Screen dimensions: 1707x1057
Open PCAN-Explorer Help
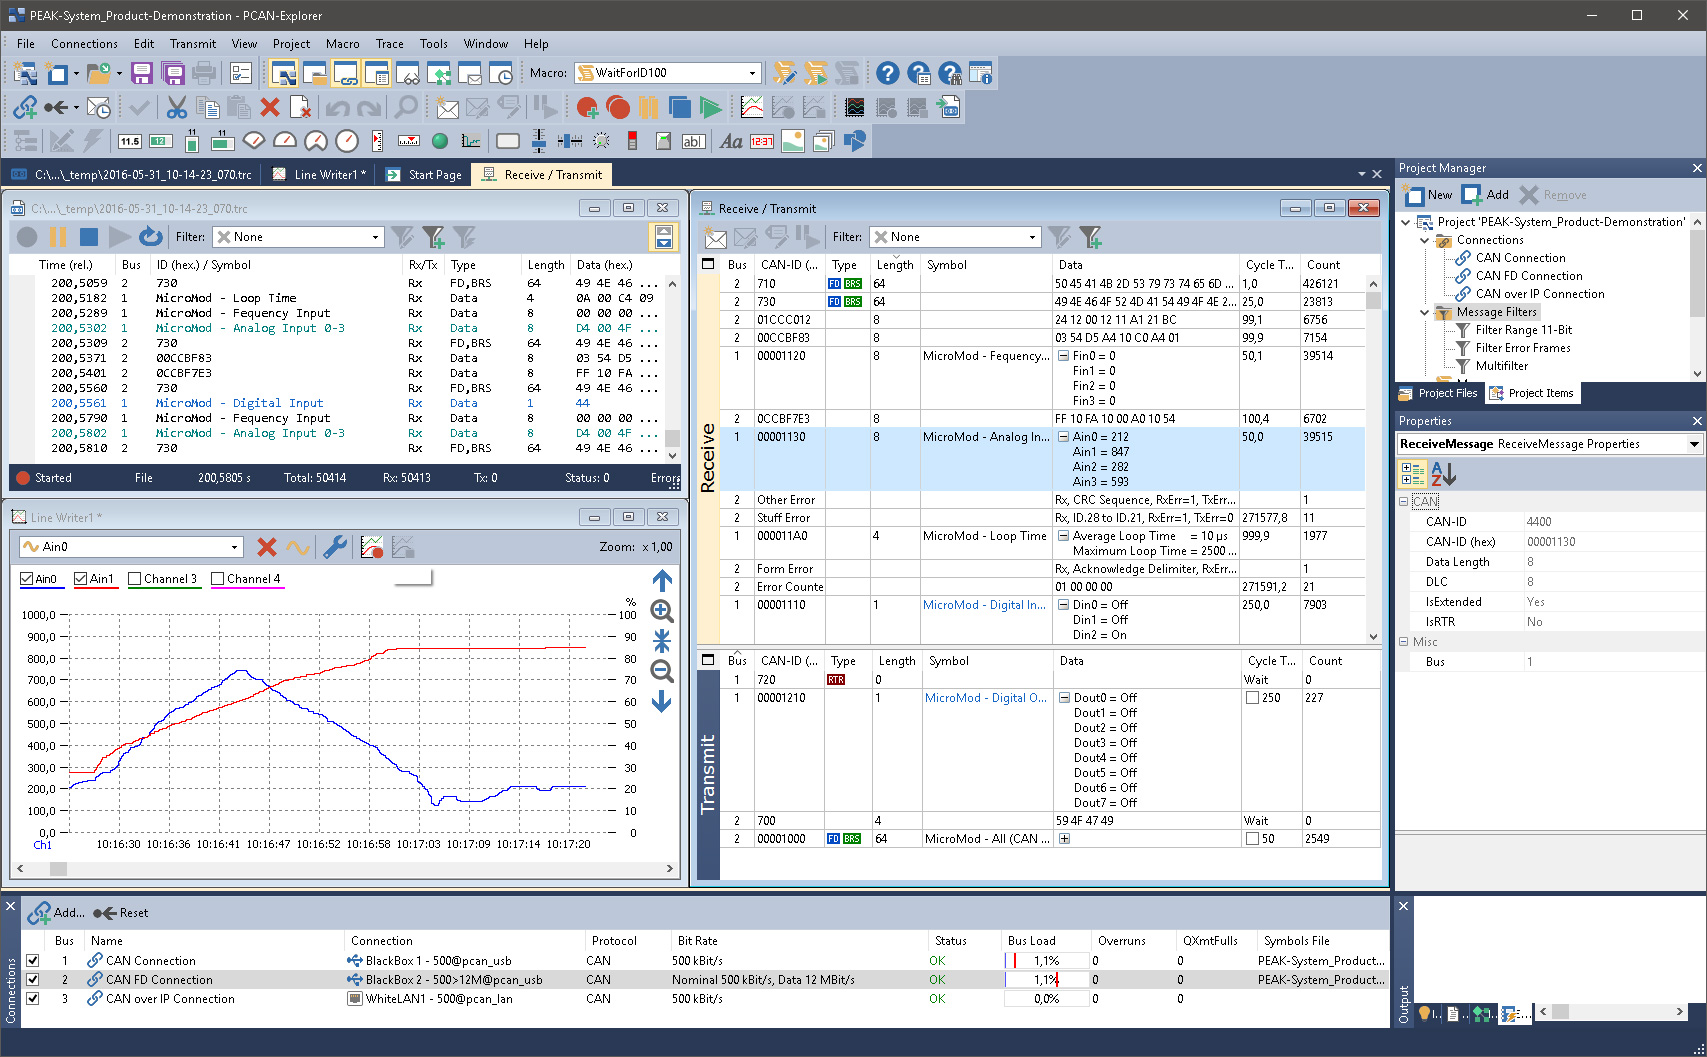(886, 73)
